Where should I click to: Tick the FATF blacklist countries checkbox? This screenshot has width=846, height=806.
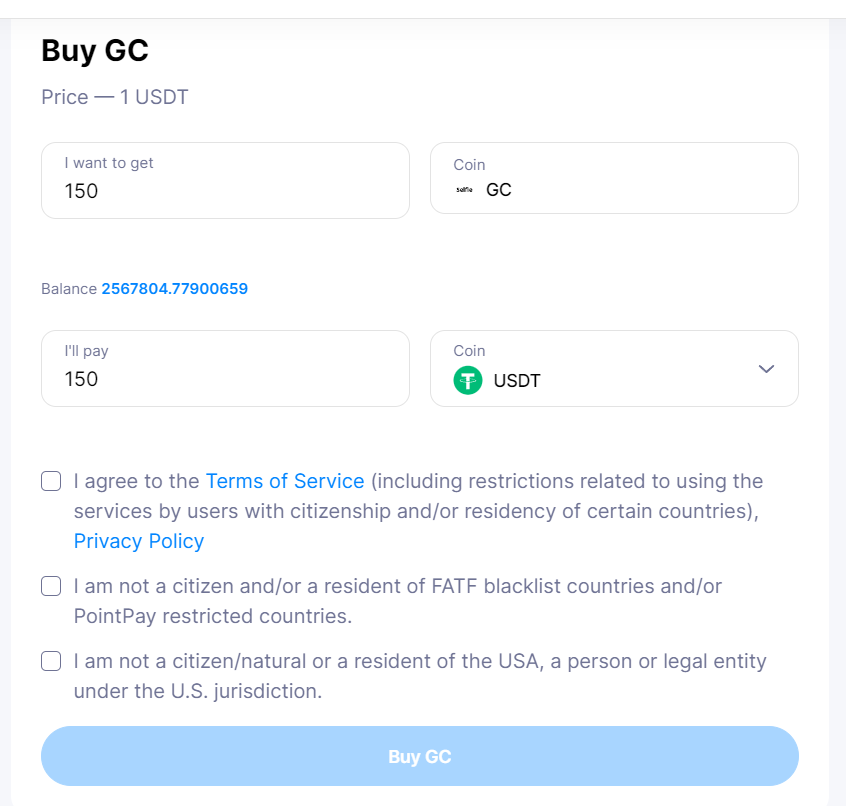coord(51,586)
